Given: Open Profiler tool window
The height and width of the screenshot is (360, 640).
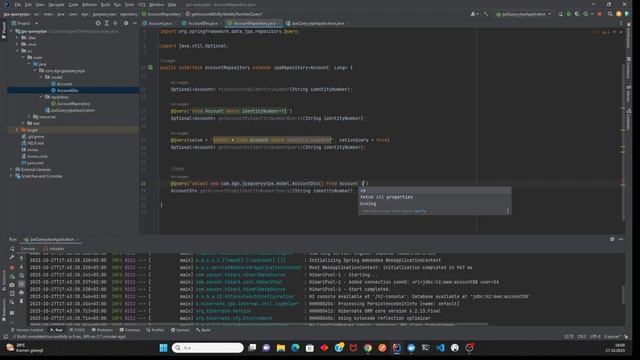Looking at the screenshot, I should (155, 330).
